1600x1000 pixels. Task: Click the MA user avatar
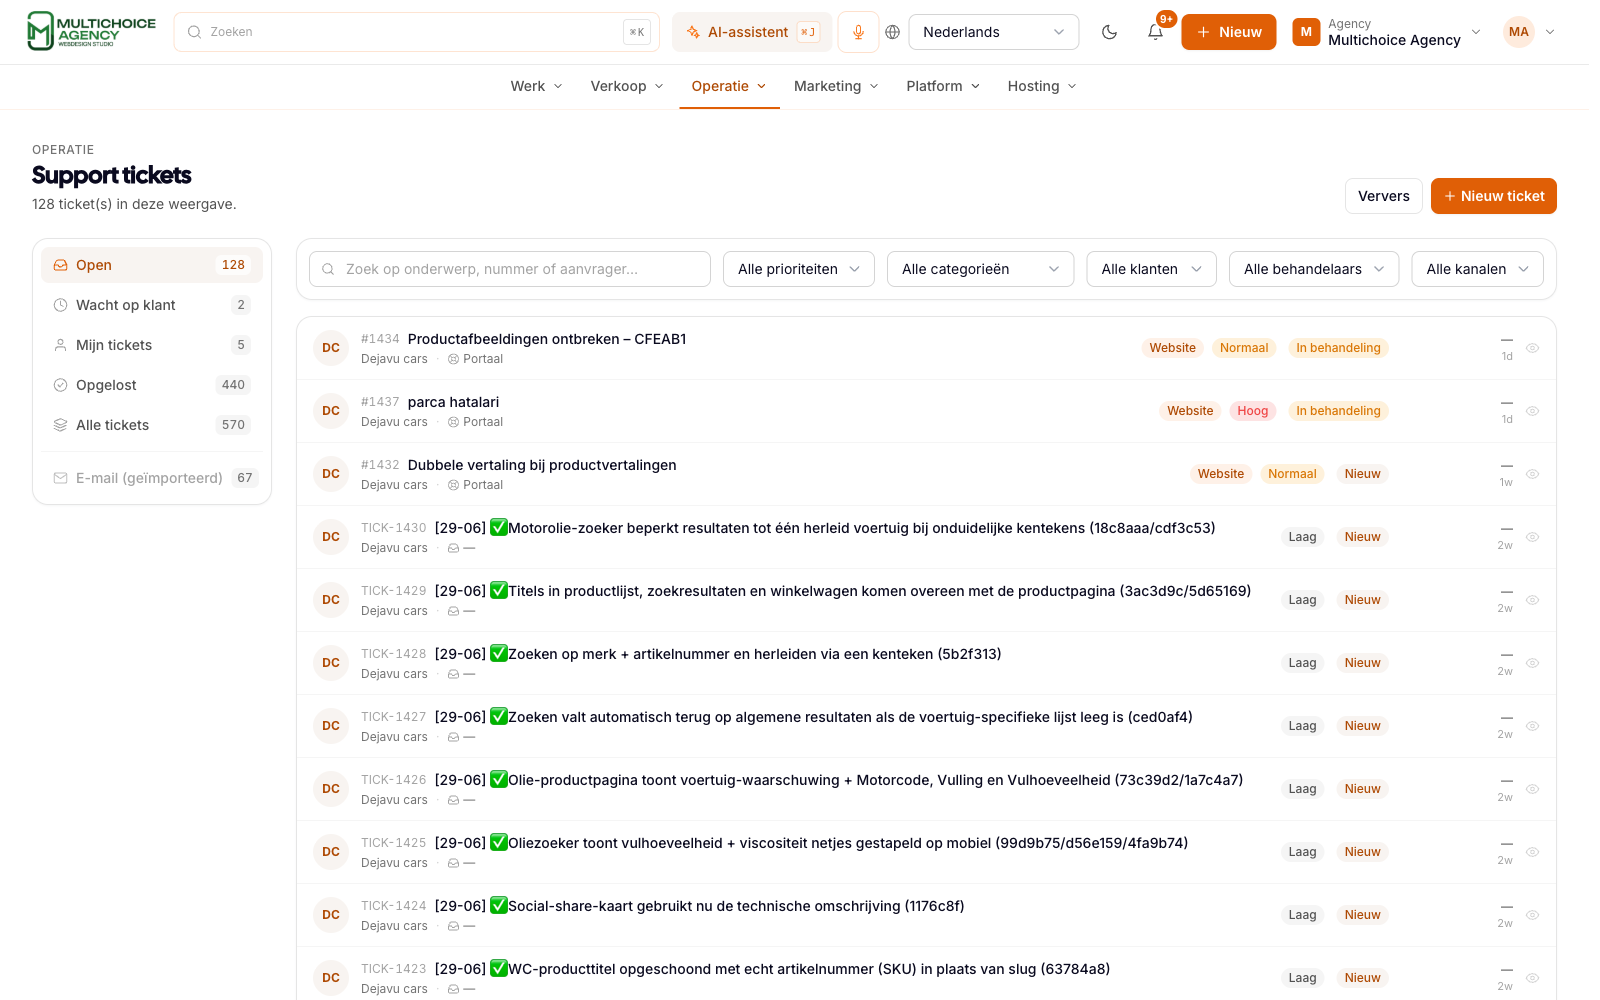point(1518,32)
